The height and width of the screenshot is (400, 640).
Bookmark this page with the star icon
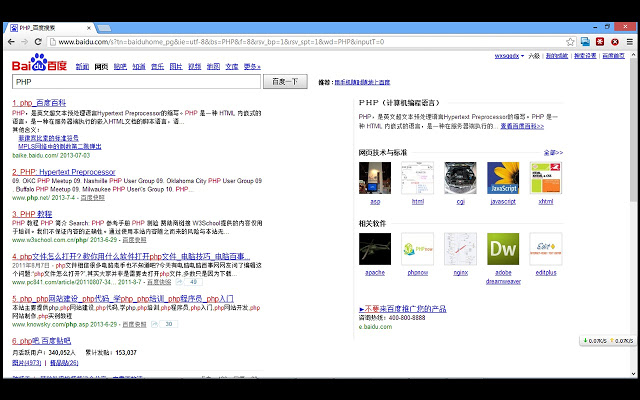[x=570, y=42]
